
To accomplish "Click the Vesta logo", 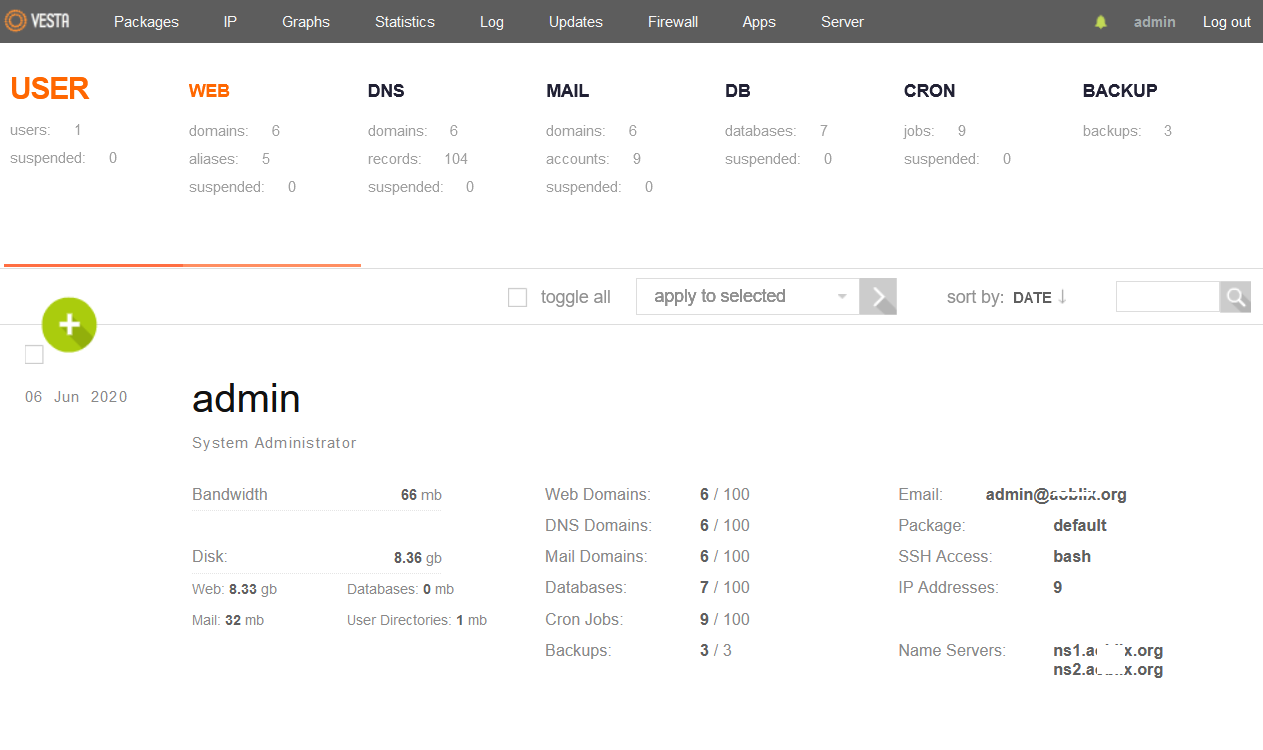I will (x=37, y=21).
